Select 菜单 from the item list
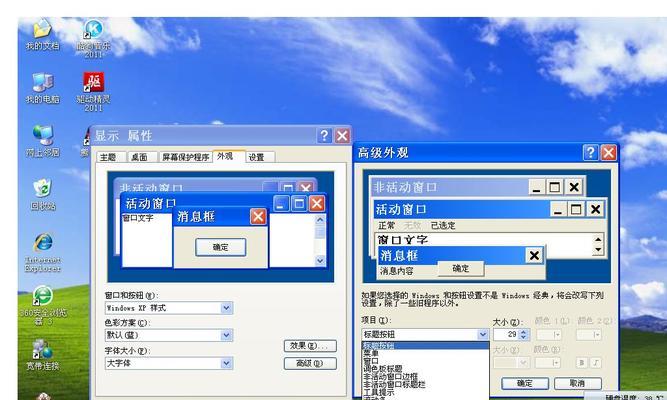The height and width of the screenshot is (400, 667). point(372,352)
